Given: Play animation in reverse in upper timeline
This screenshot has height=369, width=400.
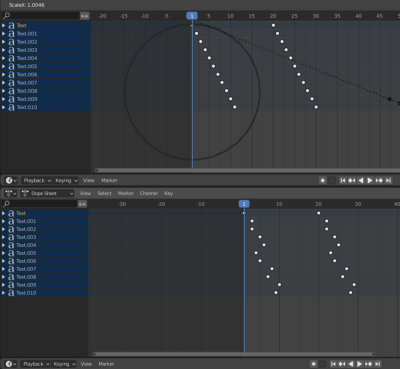Looking at the screenshot, I should 361,180.
